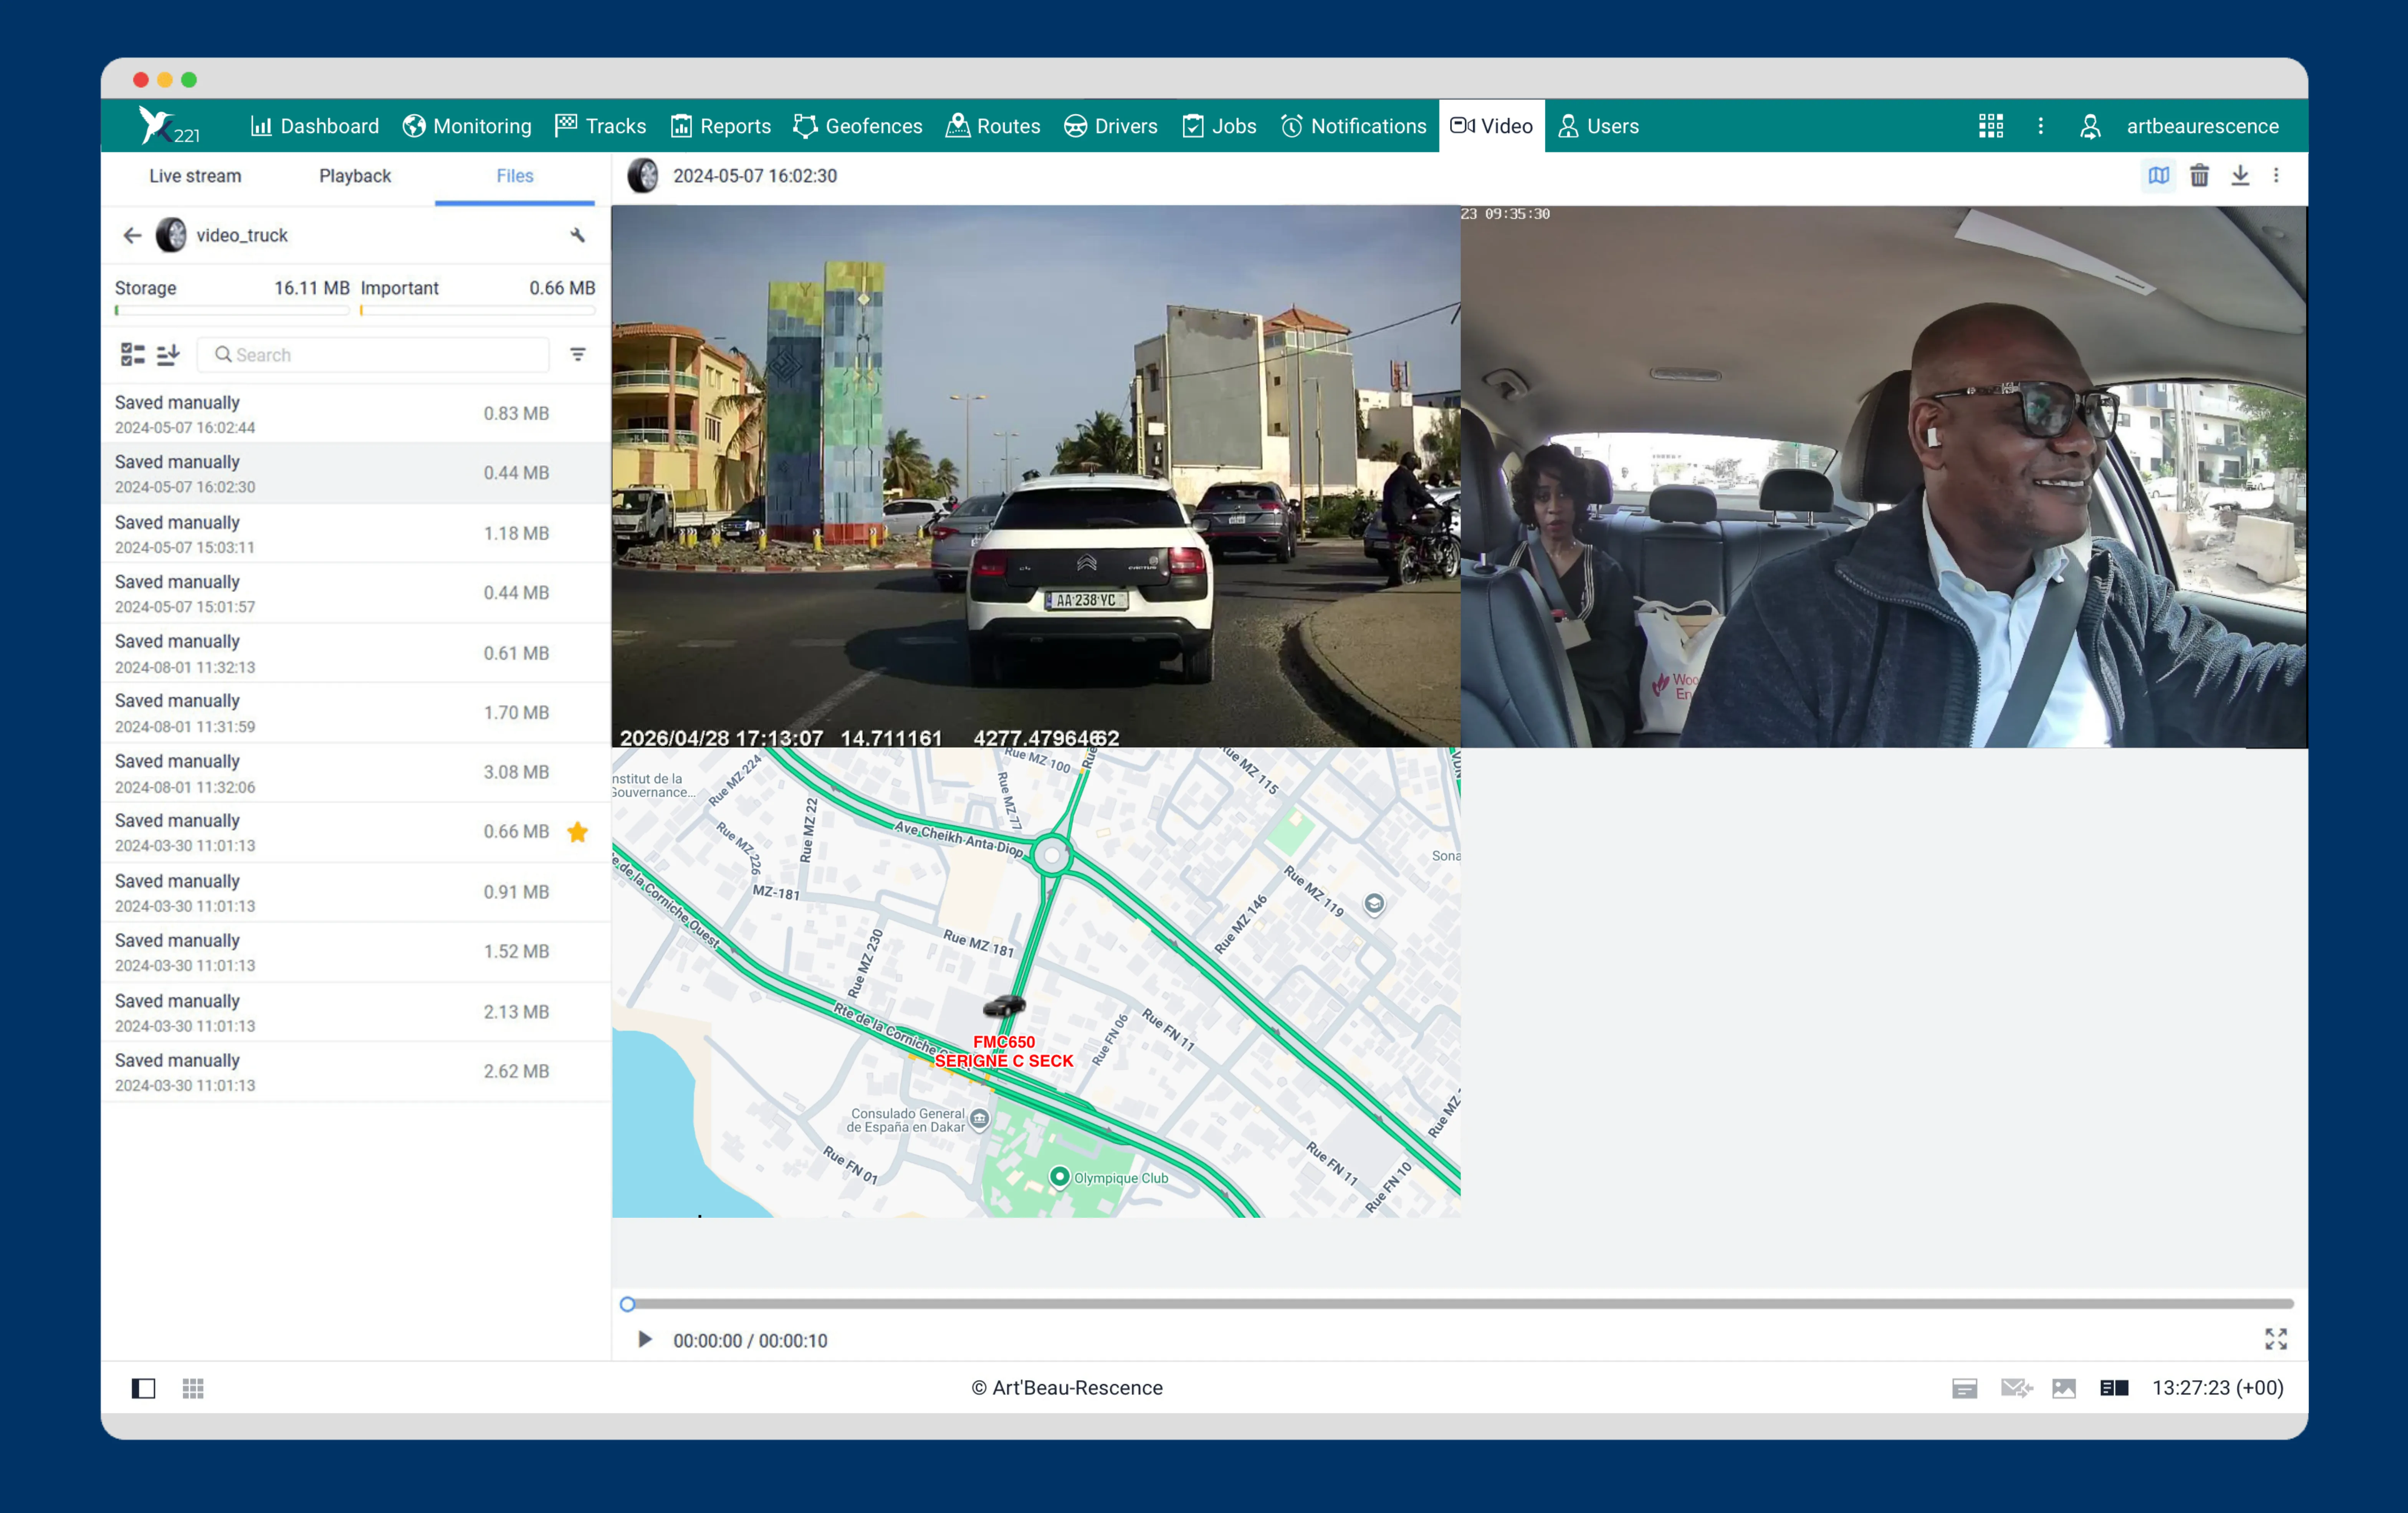This screenshot has height=1513, width=2408.
Task: Select file saved 2024-05-07 16:02:44
Action: 356,414
